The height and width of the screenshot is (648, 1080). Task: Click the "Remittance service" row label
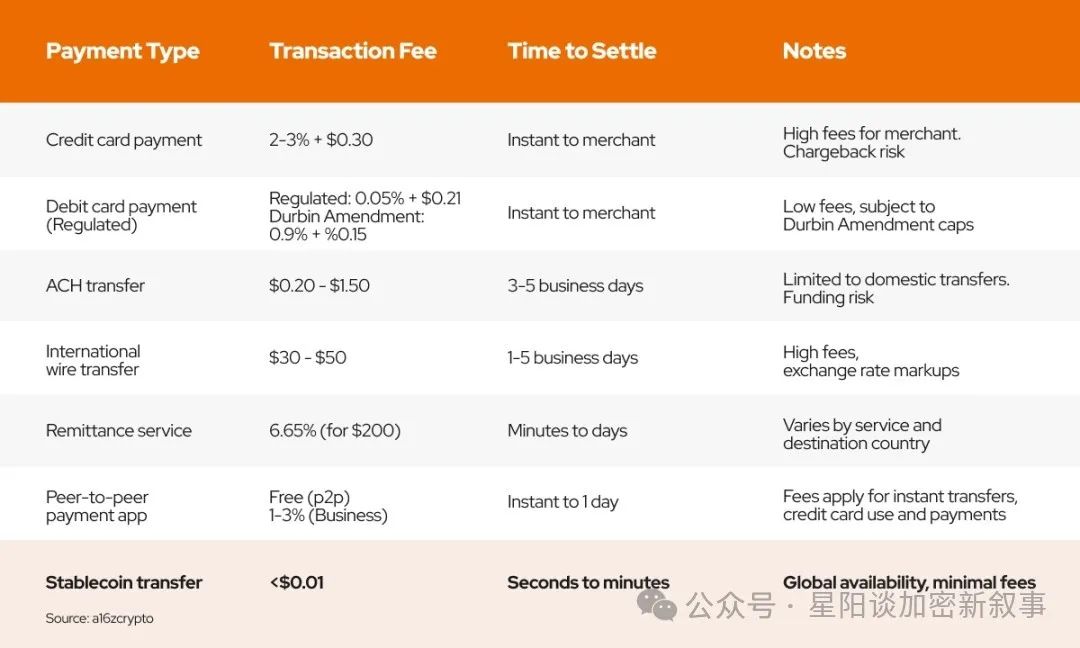click(118, 431)
